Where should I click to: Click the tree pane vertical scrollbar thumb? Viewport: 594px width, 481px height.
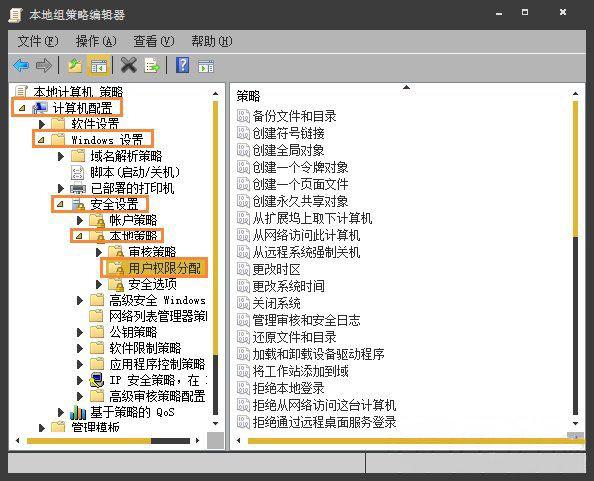pyautogui.click(x=215, y=227)
